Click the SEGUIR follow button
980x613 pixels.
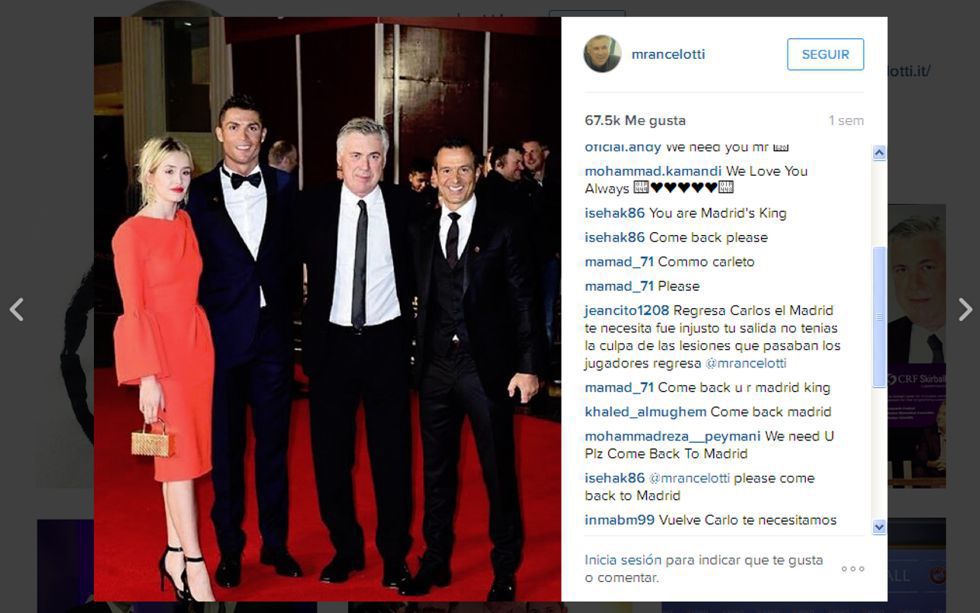tap(825, 54)
